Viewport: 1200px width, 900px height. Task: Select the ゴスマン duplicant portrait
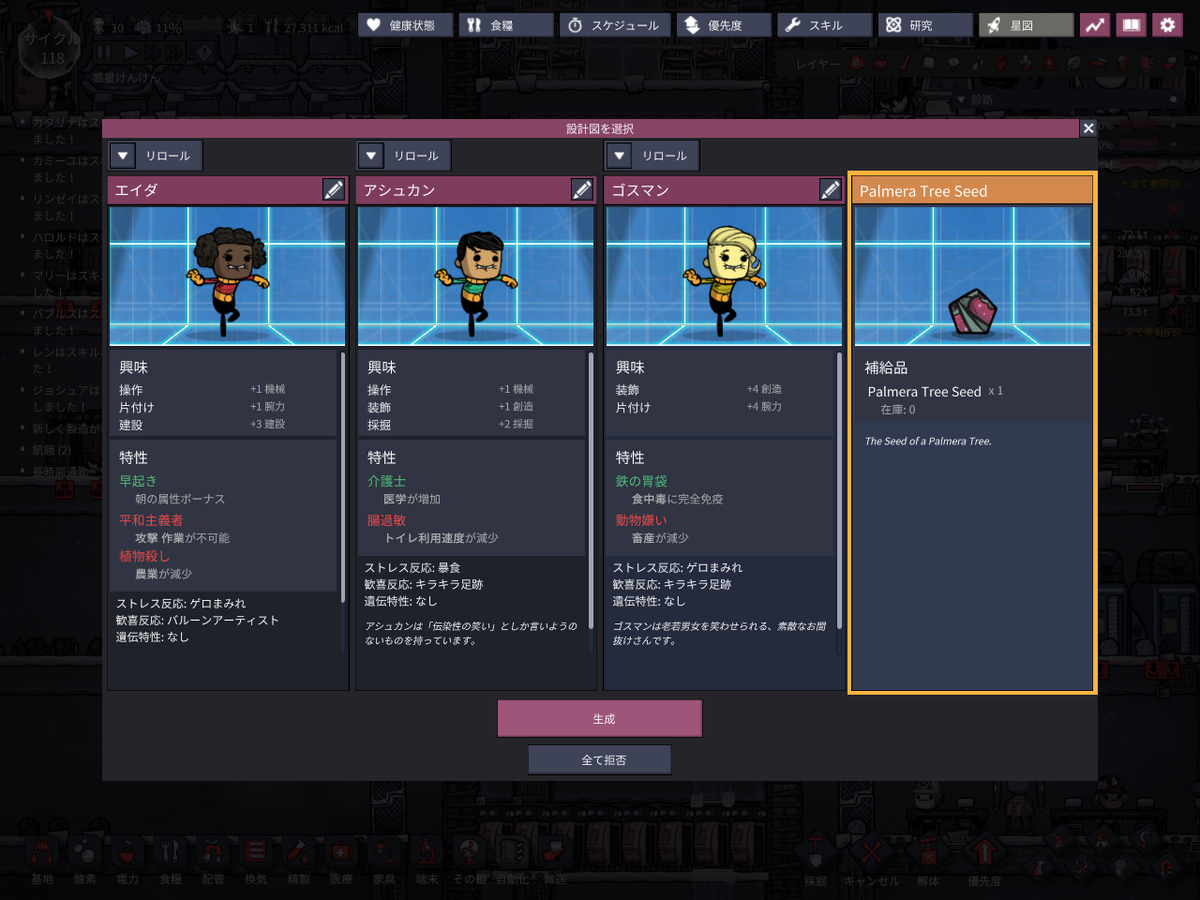723,276
